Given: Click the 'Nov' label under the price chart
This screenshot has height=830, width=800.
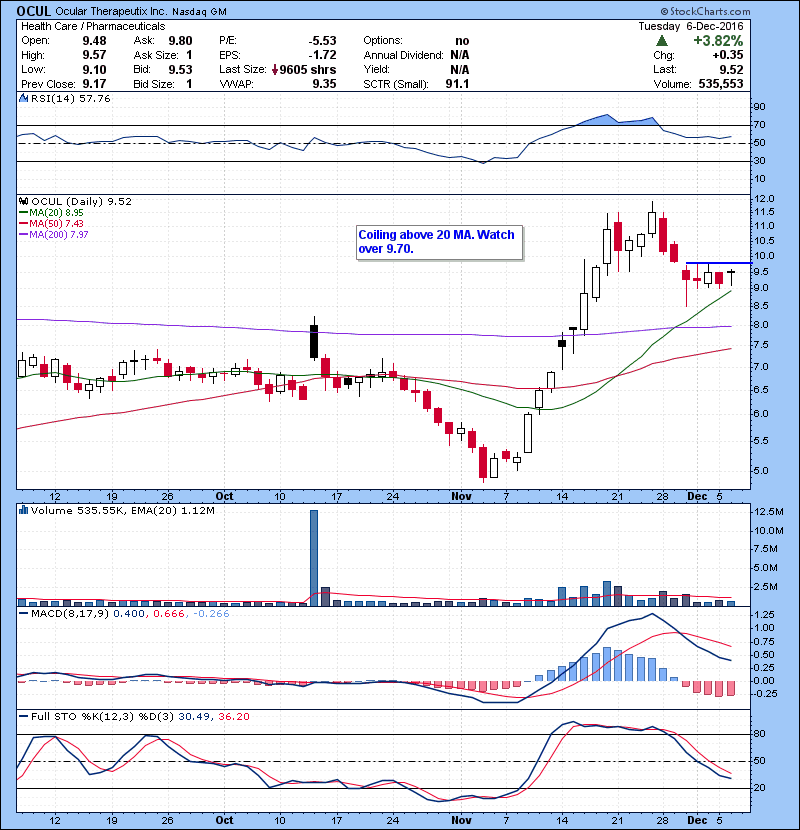Looking at the screenshot, I should pos(462,497).
